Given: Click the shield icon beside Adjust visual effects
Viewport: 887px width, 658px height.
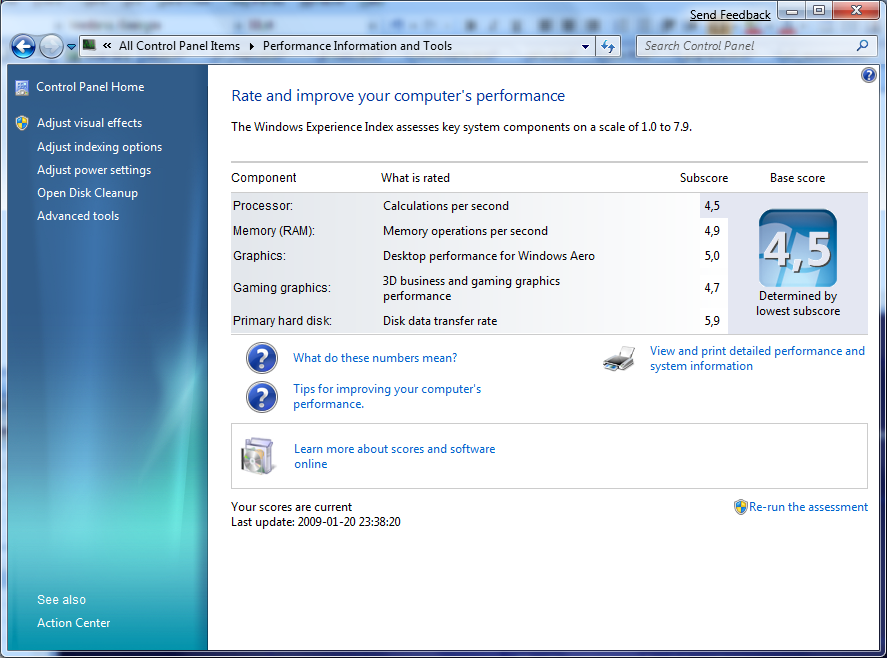Looking at the screenshot, I should click(22, 123).
